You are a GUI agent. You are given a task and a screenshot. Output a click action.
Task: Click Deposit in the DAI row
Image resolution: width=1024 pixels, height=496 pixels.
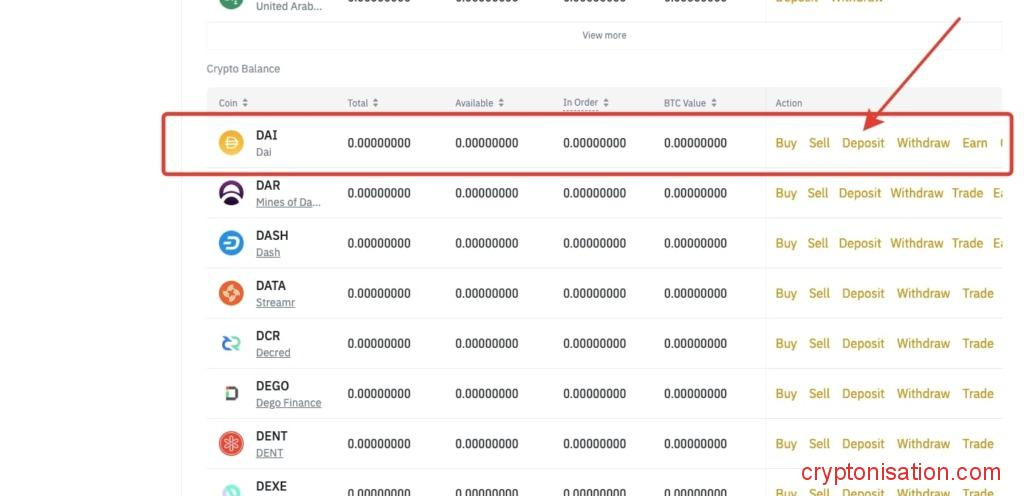point(863,143)
